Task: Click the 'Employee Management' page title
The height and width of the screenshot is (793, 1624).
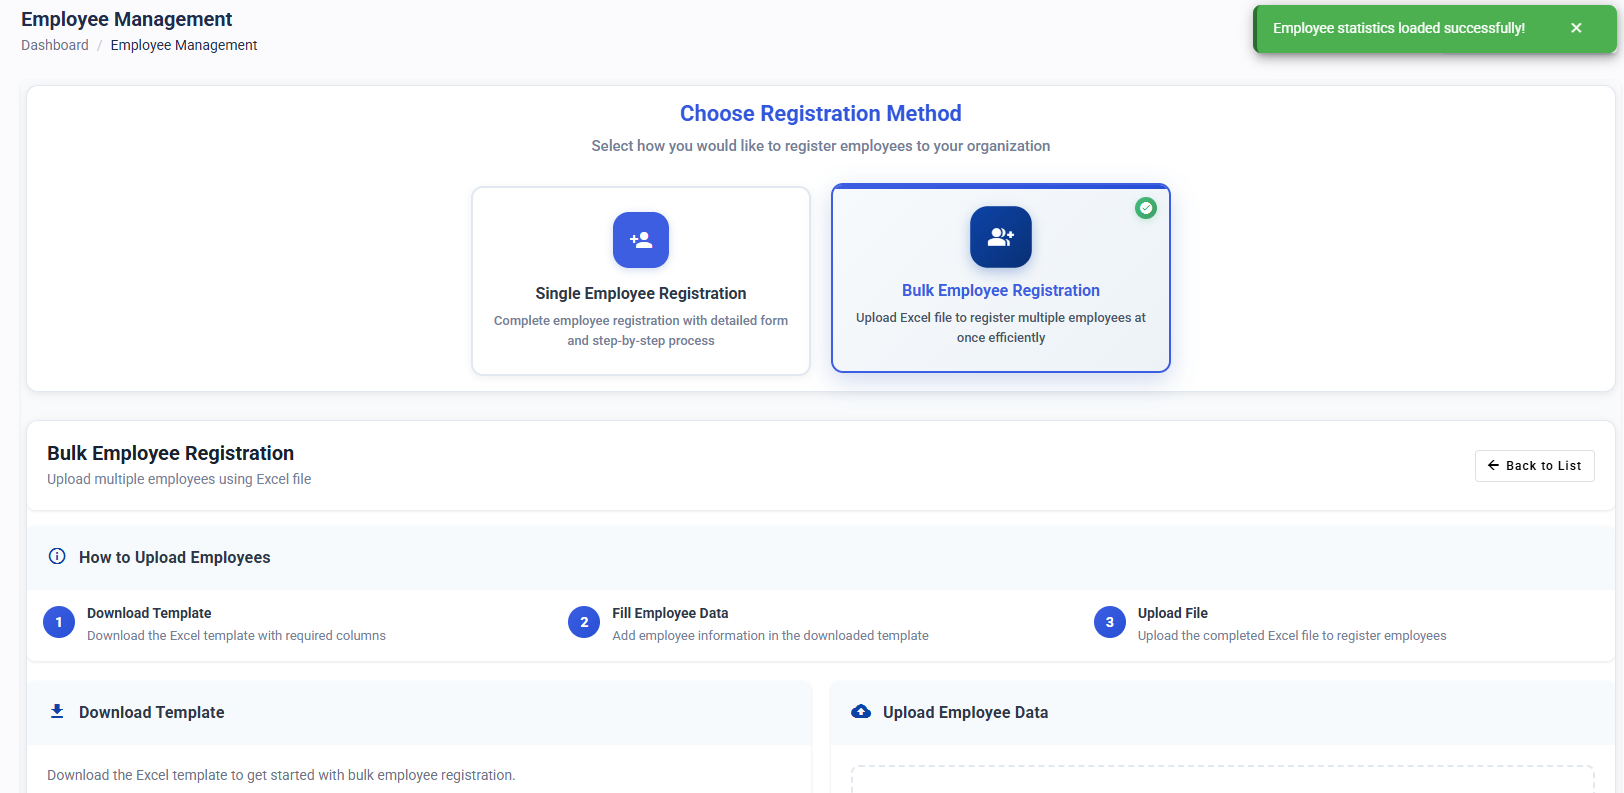Action: tap(127, 19)
